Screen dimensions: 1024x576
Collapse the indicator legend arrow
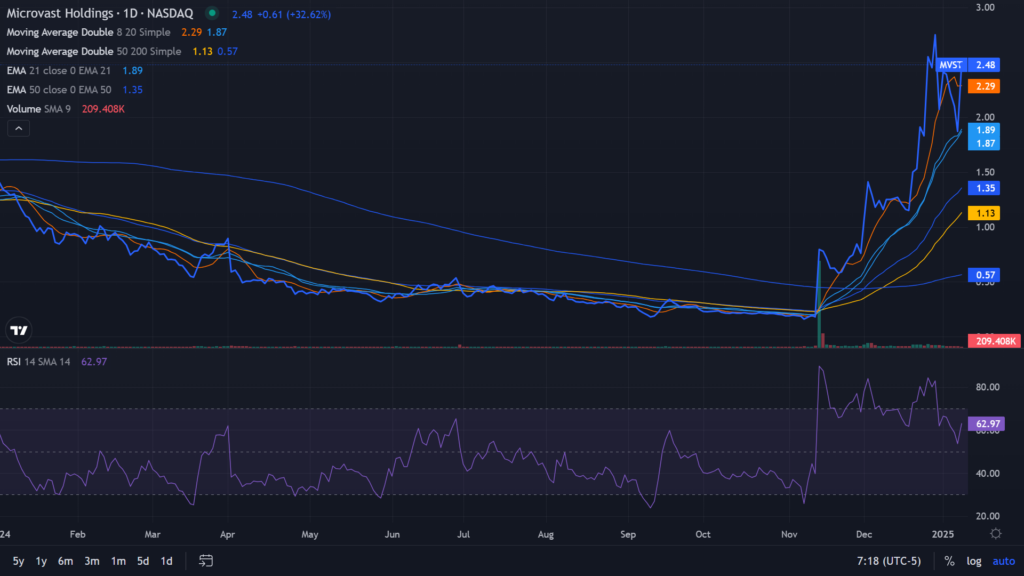(x=18, y=128)
